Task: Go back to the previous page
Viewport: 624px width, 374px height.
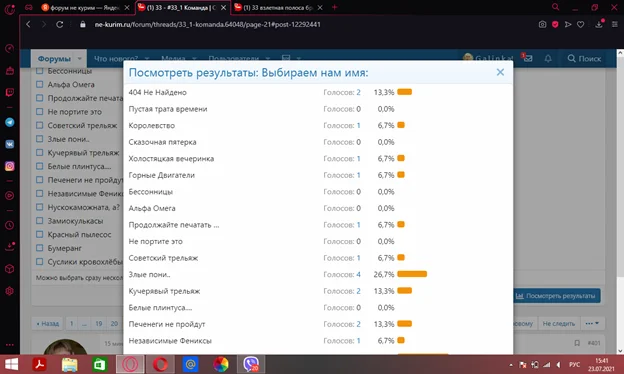Action: 28,24
